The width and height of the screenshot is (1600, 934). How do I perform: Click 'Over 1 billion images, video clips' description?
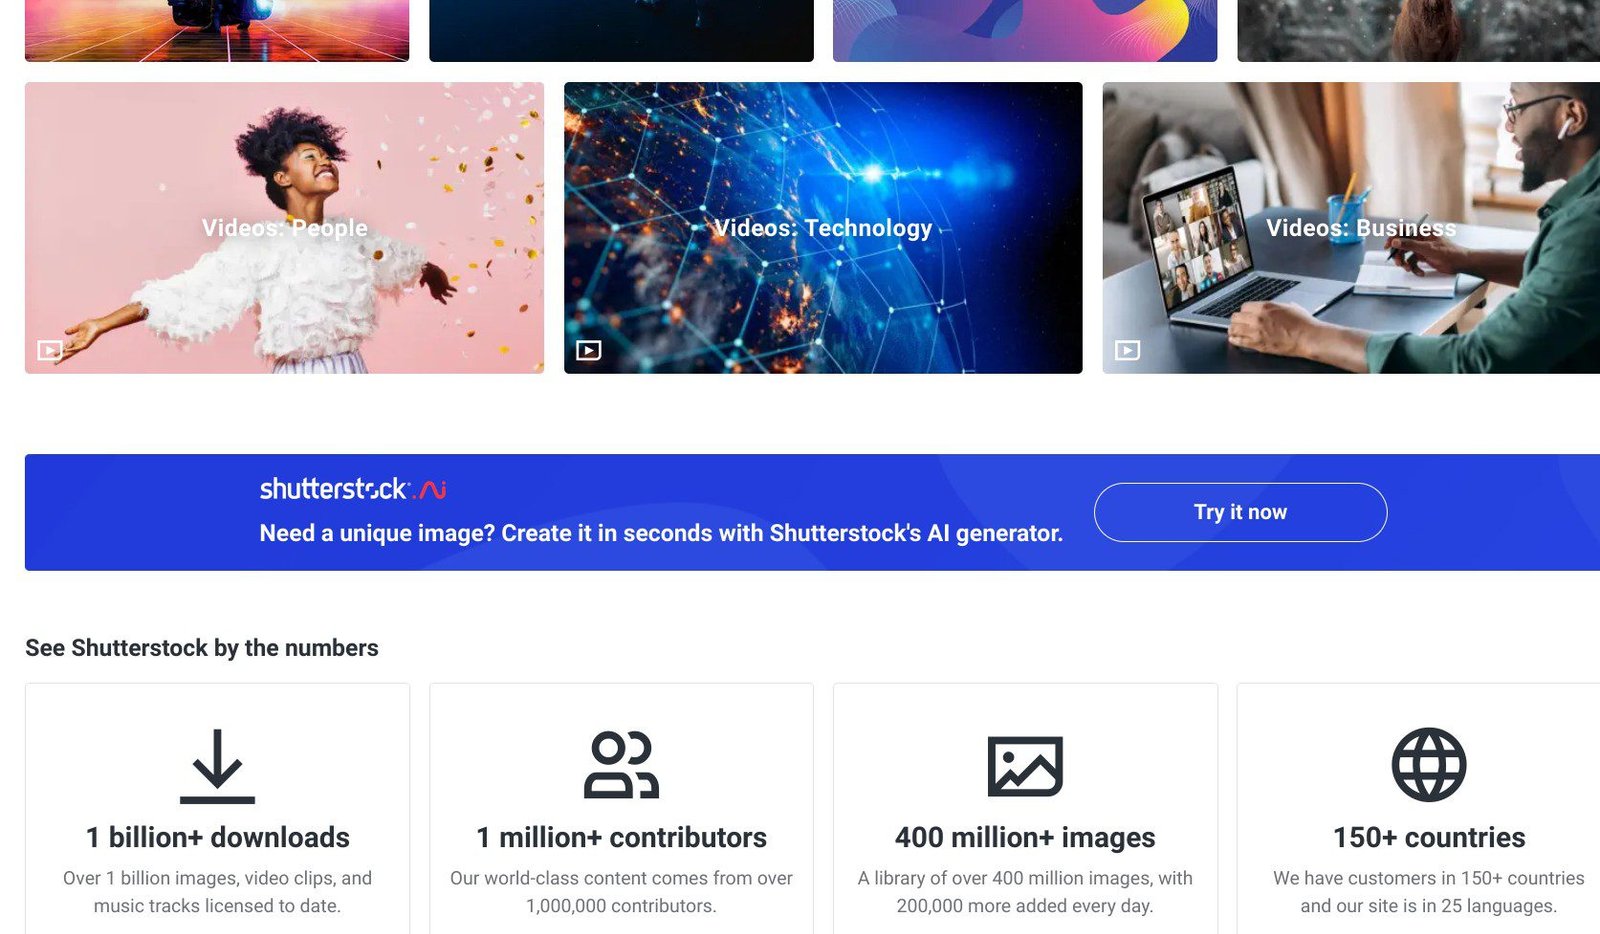217,892
